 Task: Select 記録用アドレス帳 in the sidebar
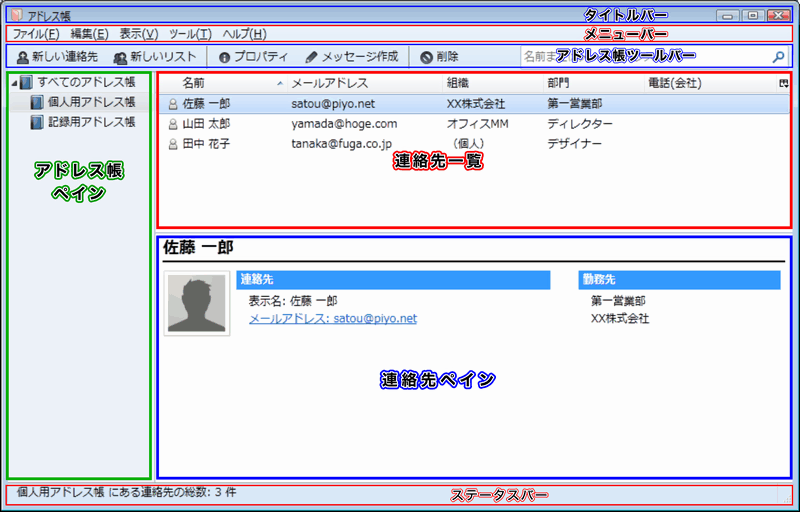[x=91, y=122]
